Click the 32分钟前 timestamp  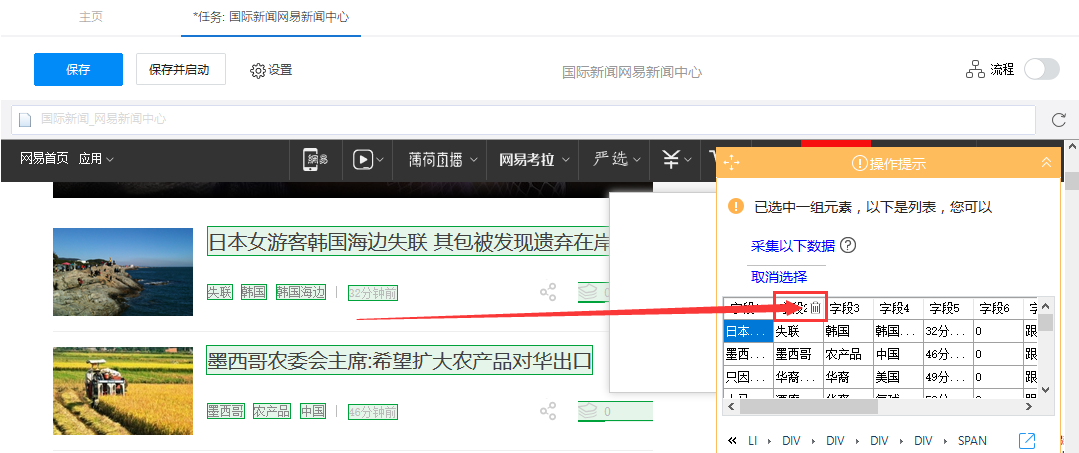coord(373,293)
